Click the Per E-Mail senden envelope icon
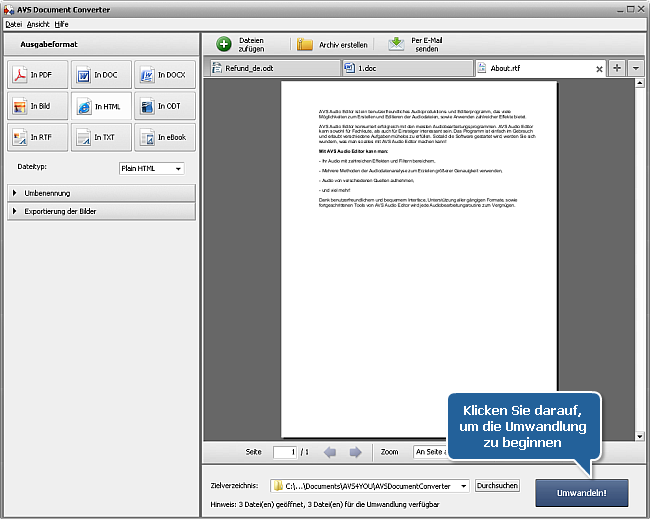Image resolution: width=650 pixels, height=519 pixels. pos(396,44)
